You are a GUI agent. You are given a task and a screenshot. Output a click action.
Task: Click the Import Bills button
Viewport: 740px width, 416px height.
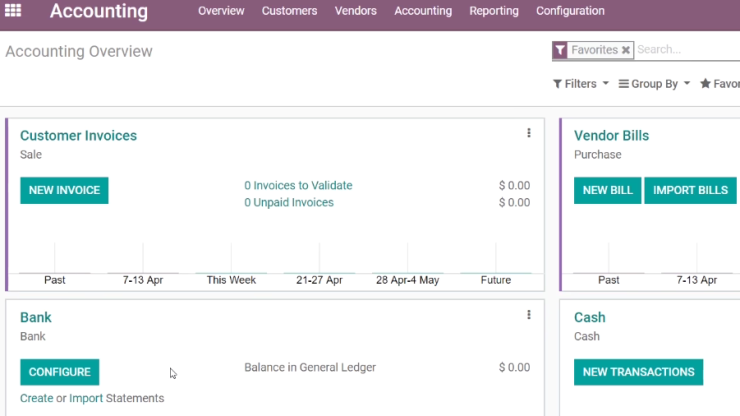[x=690, y=190]
